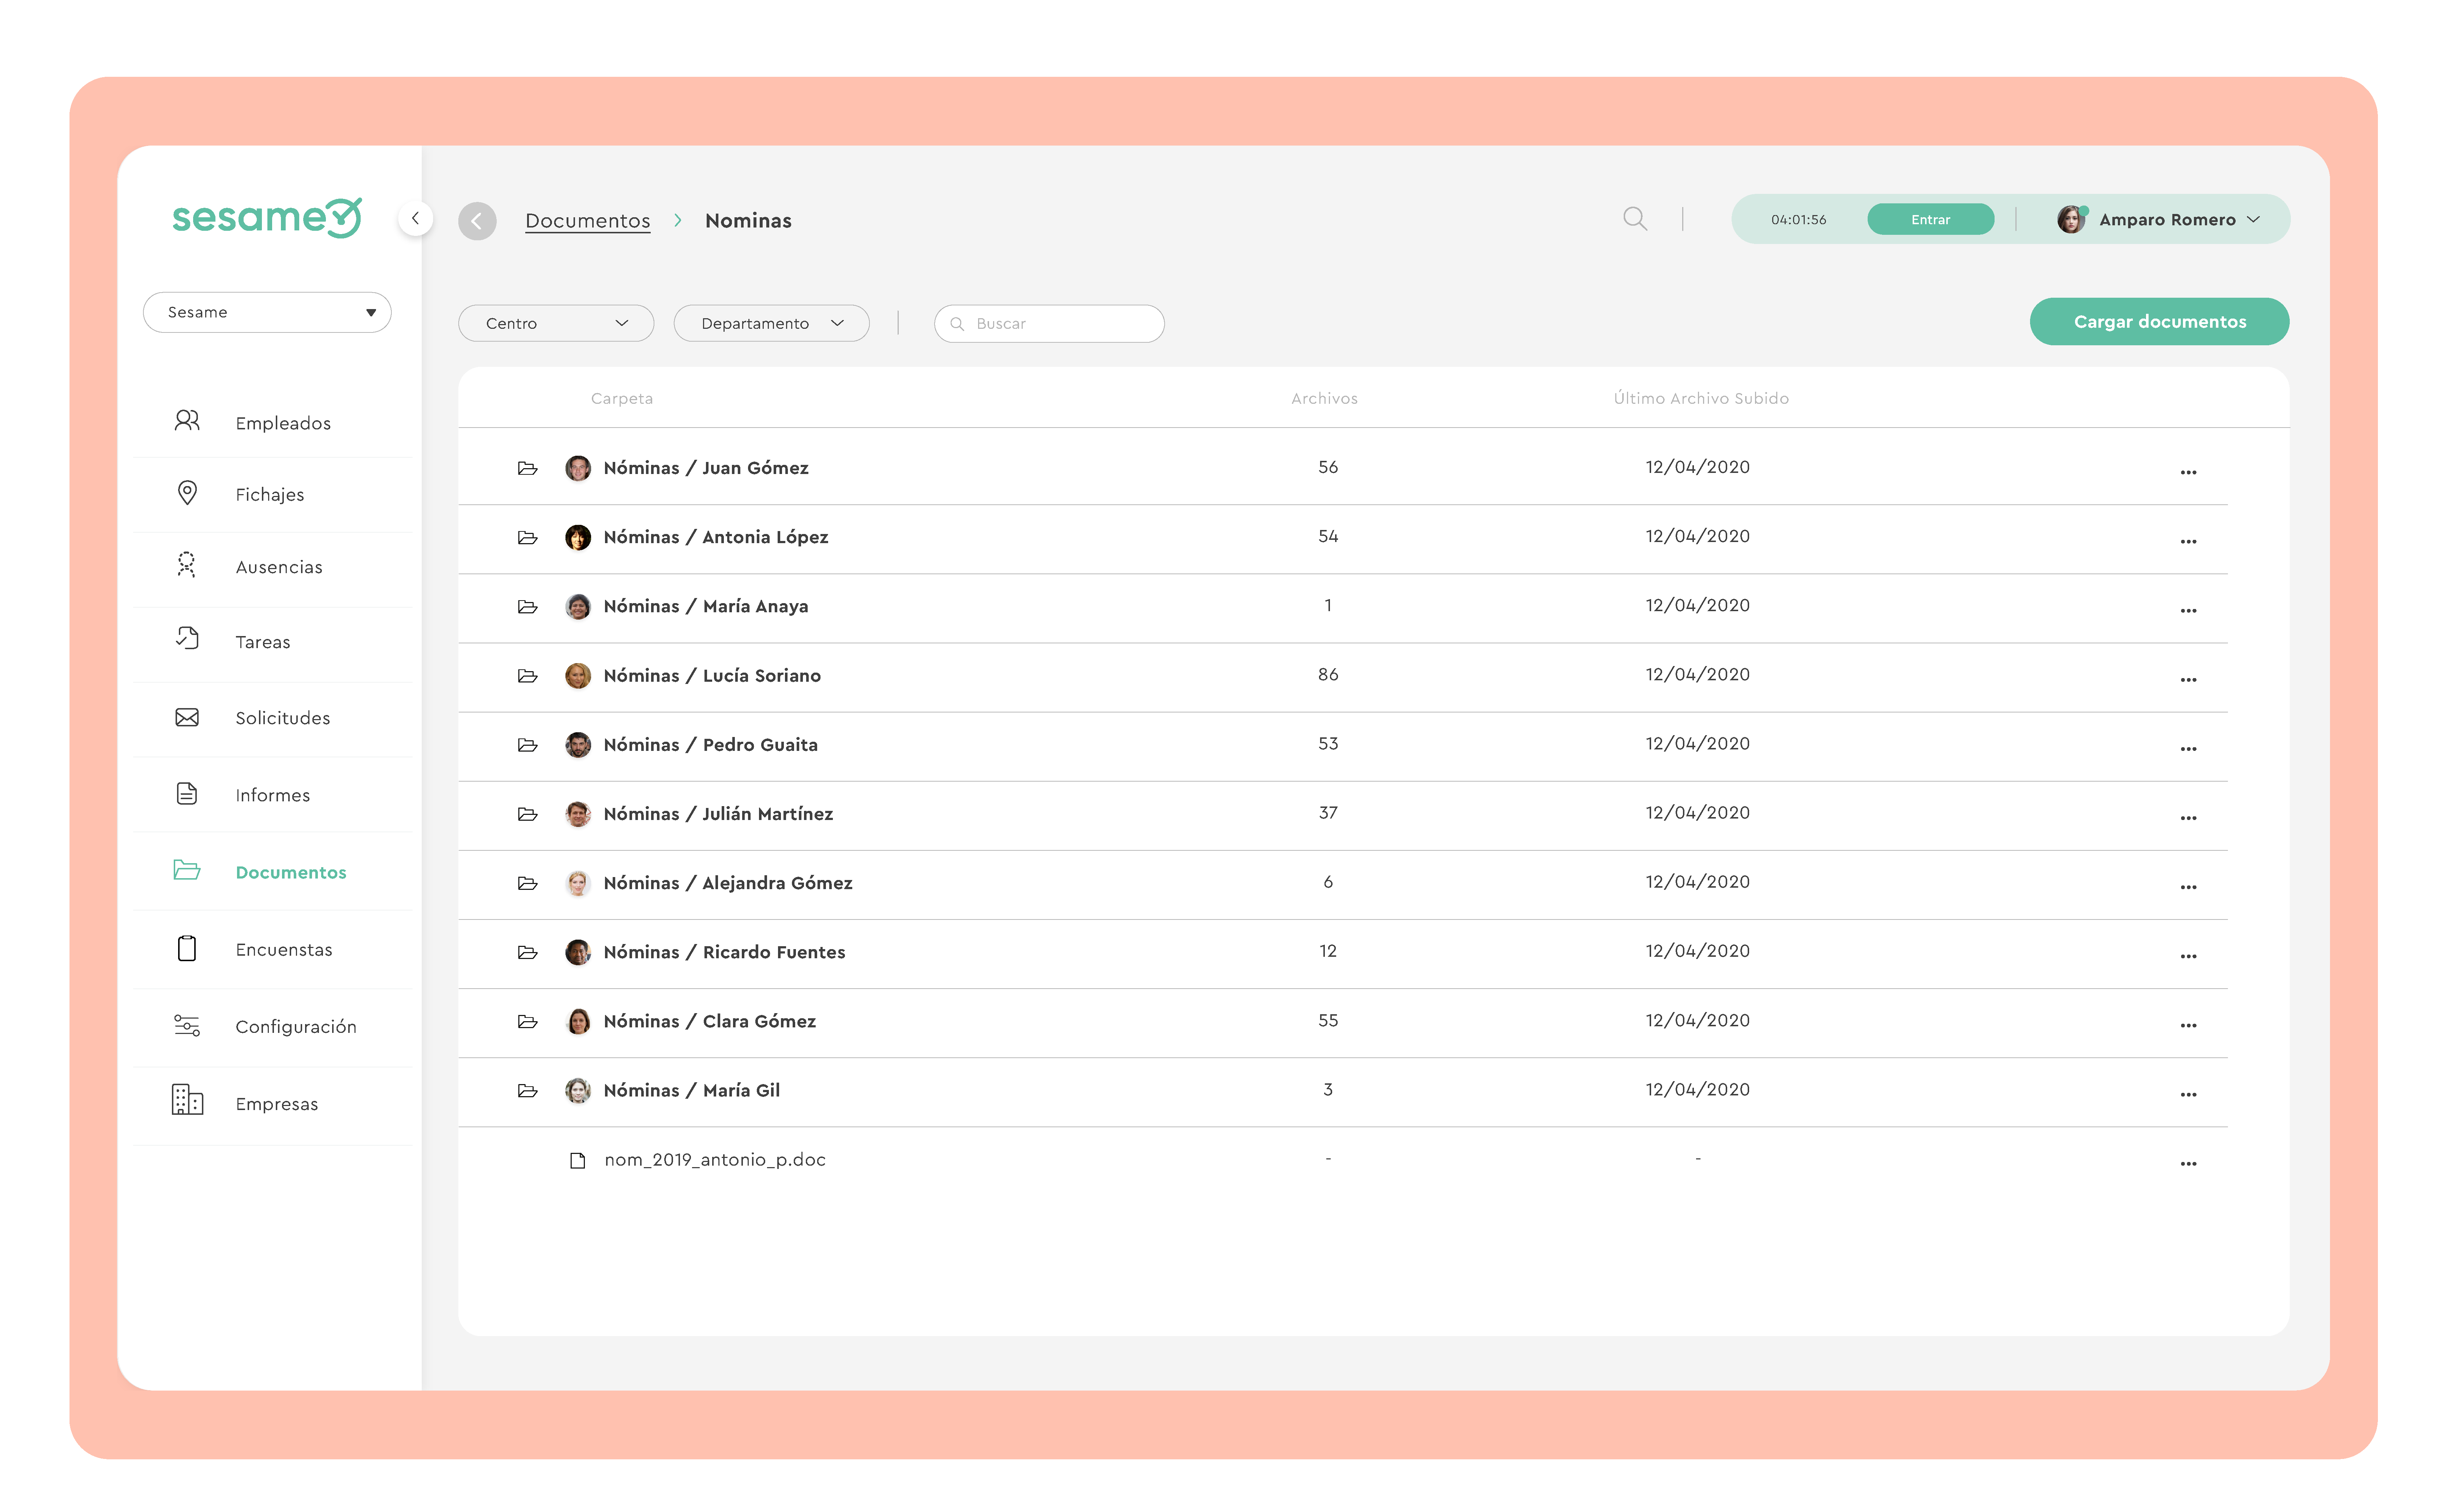Open Informes in the sidebar menu
The image size is (2439, 1512).
click(273, 795)
